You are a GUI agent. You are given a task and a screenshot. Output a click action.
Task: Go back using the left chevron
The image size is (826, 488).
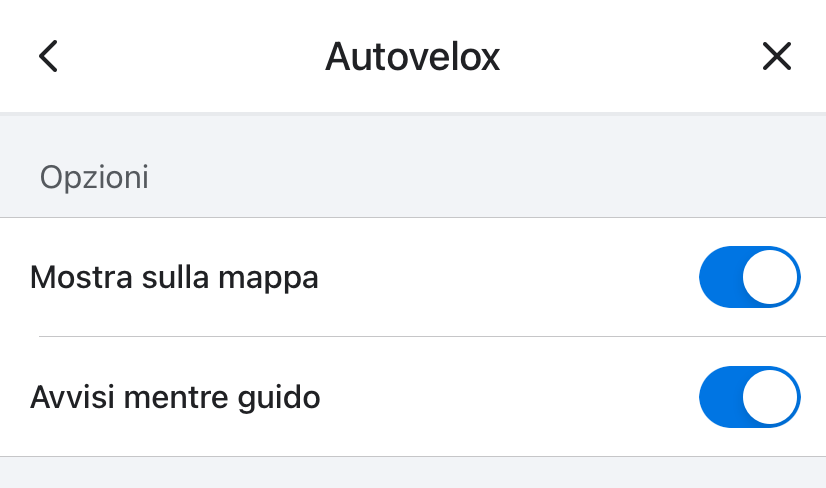[x=48, y=56]
